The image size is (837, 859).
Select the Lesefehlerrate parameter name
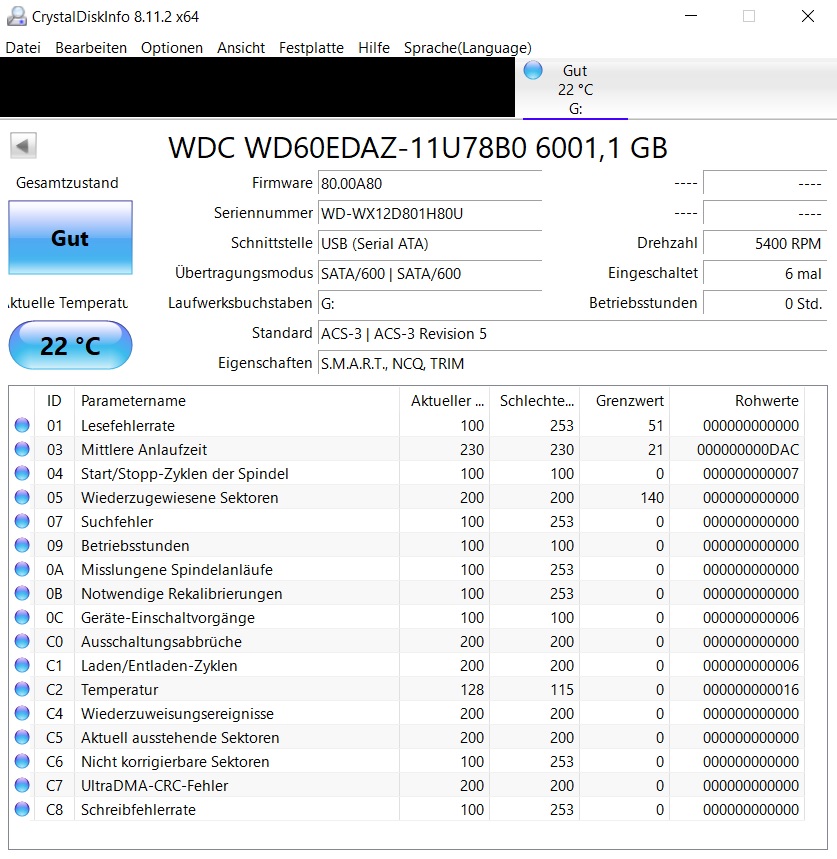128,426
